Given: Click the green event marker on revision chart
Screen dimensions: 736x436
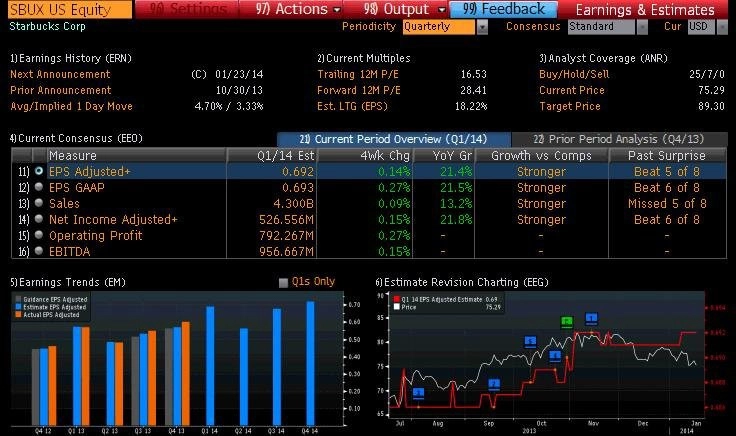Looking at the screenshot, I should pyautogui.click(x=567, y=322).
